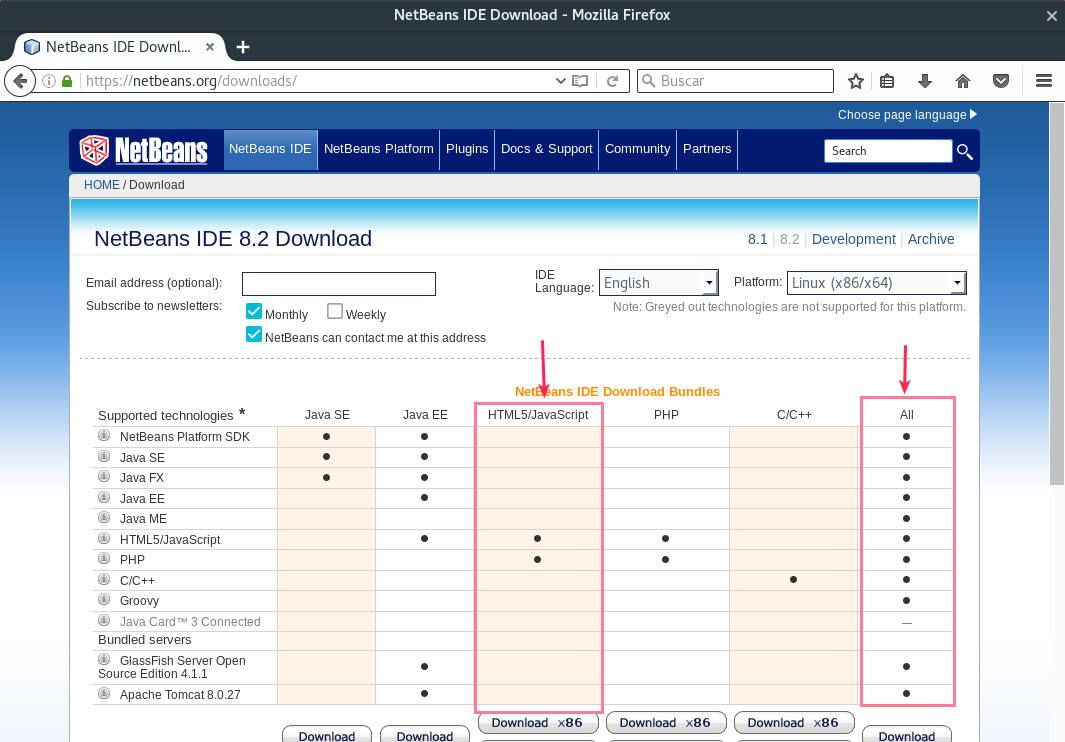Click the green padlock security icon

pyautogui.click(x=67, y=82)
